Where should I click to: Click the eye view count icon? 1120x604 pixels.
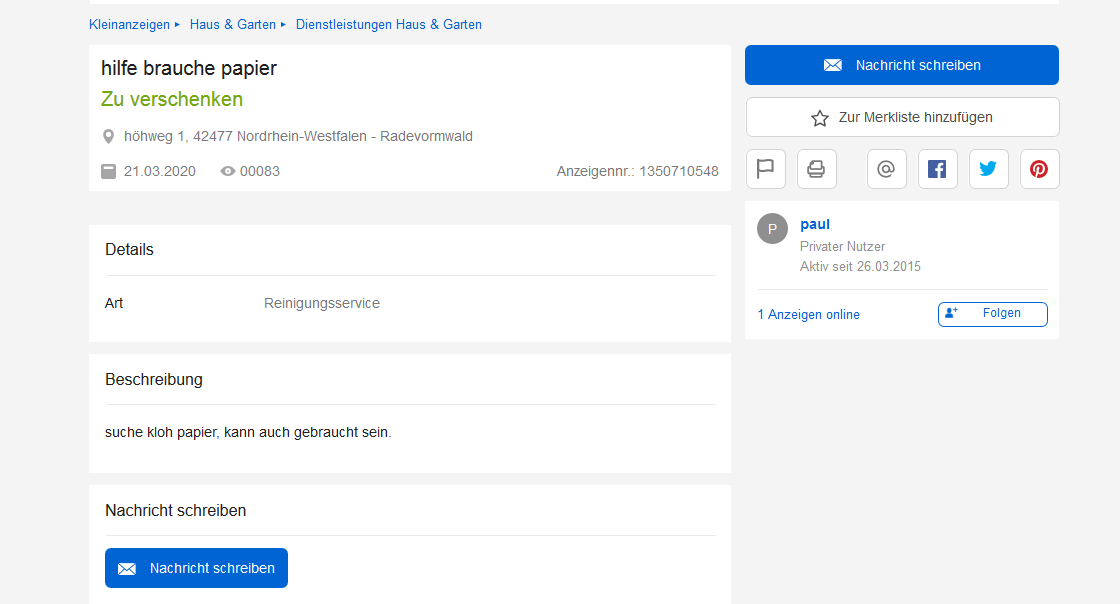click(x=228, y=171)
